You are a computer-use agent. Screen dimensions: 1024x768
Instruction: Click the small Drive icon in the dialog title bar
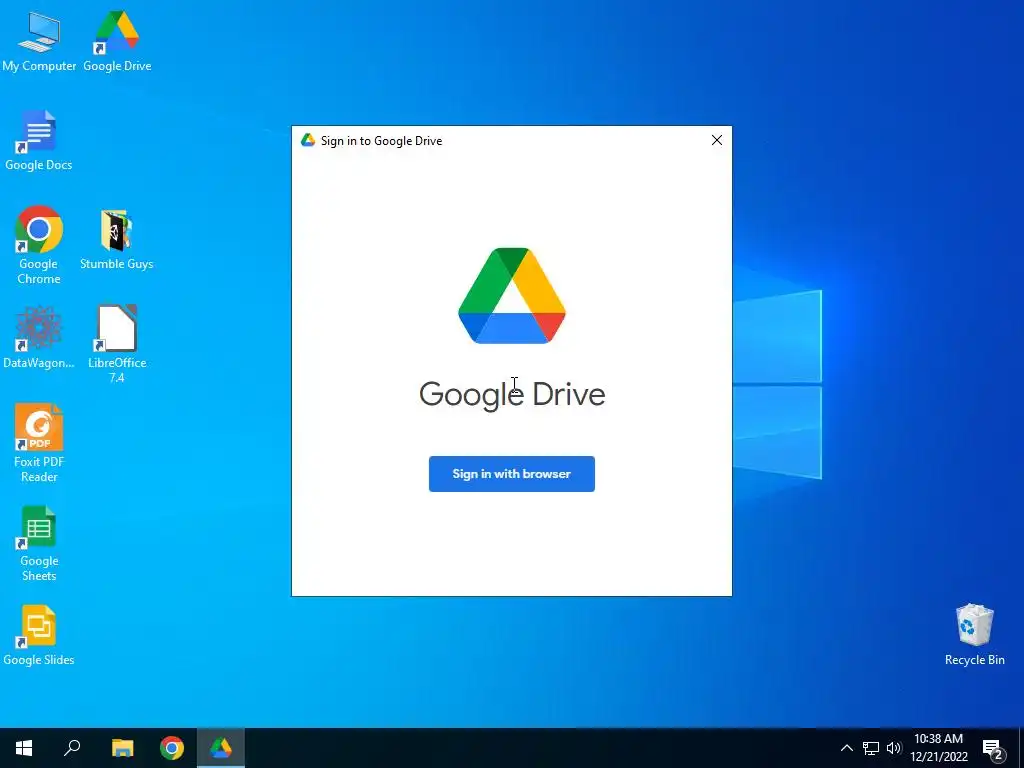(308, 140)
